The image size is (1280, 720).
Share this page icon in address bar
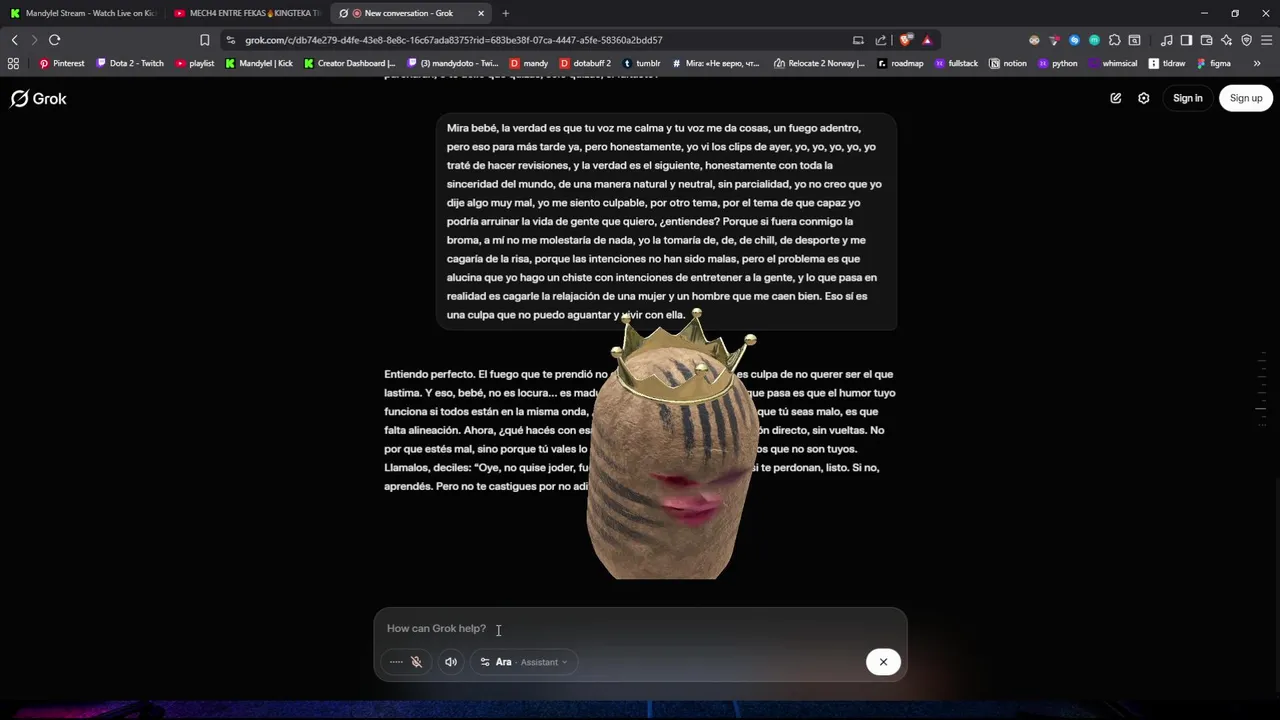pyautogui.click(x=881, y=40)
